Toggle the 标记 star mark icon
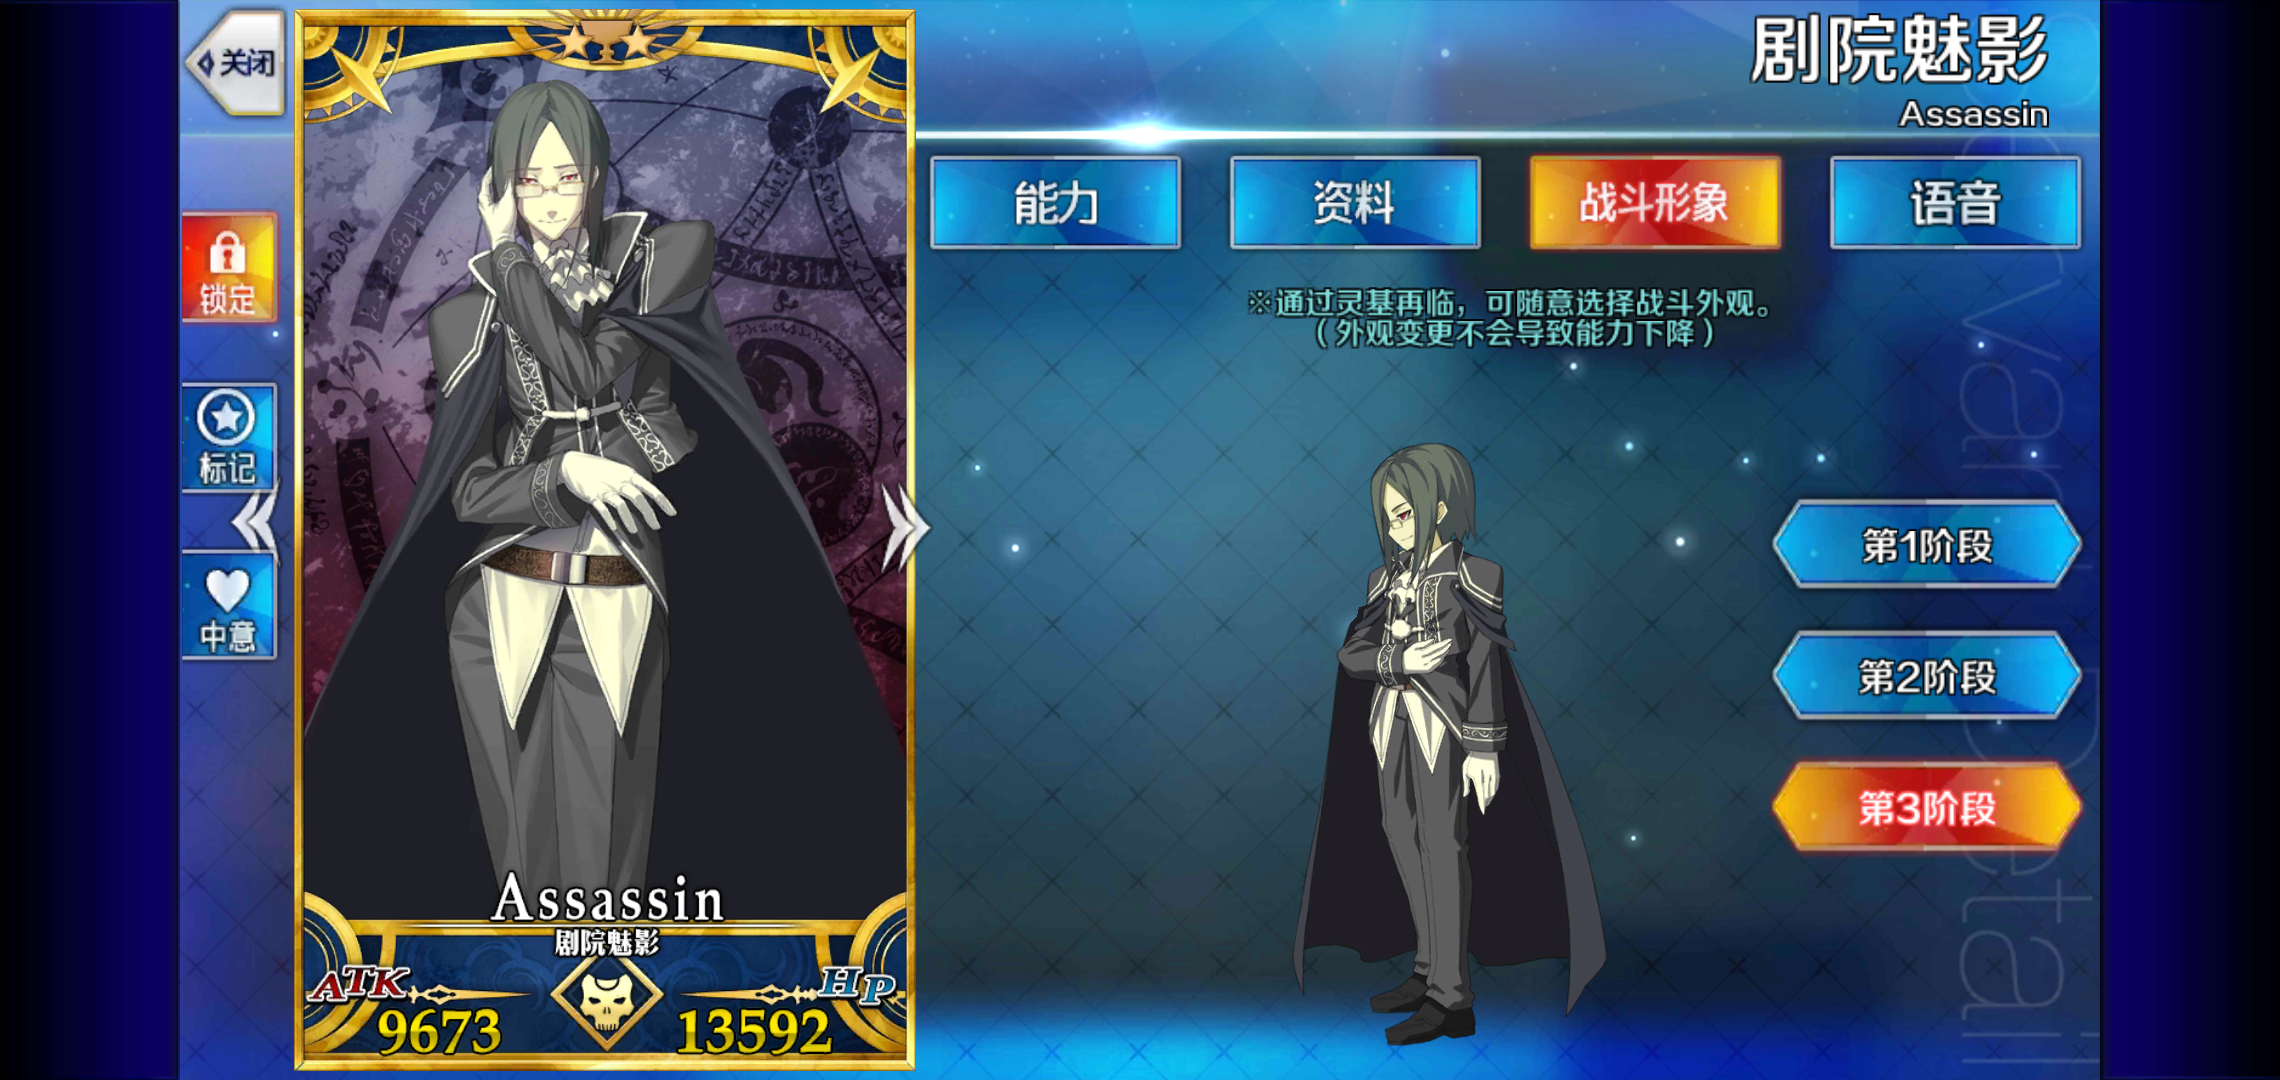2280x1080 pixels. [229, 437]
